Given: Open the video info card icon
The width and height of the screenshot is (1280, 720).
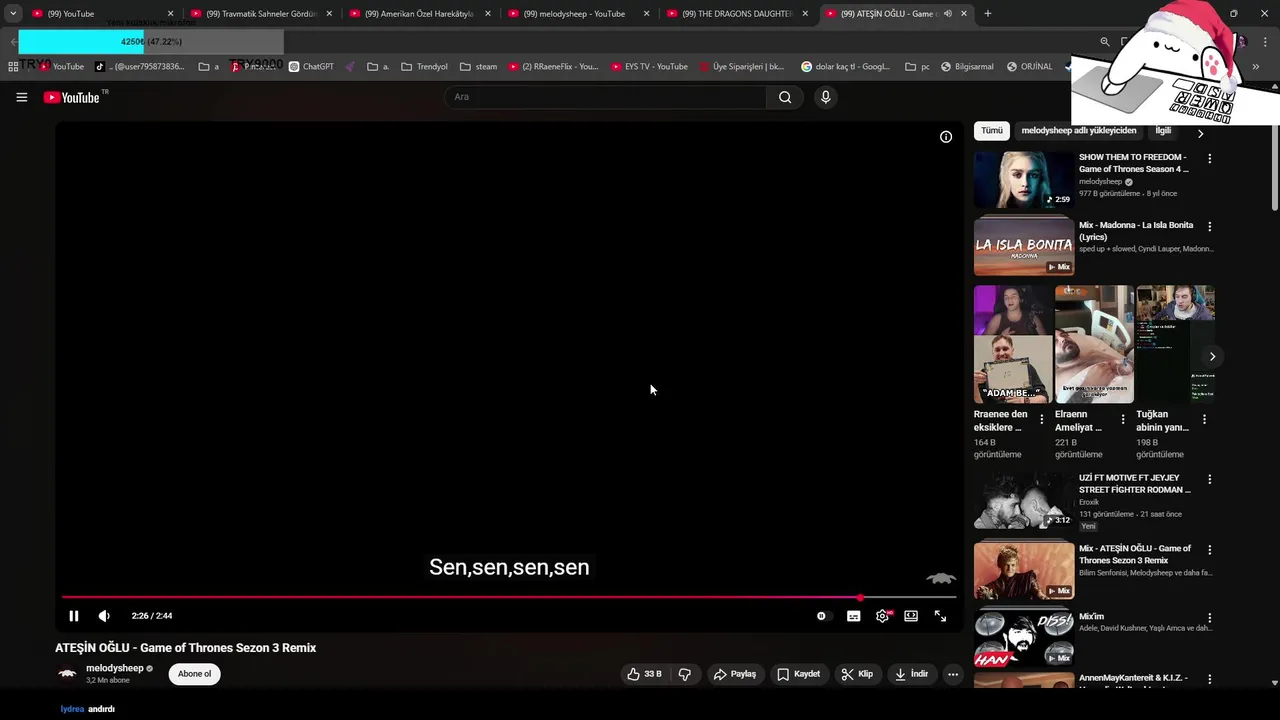Looking at the screenshot, I should click(x=946, y=137).
